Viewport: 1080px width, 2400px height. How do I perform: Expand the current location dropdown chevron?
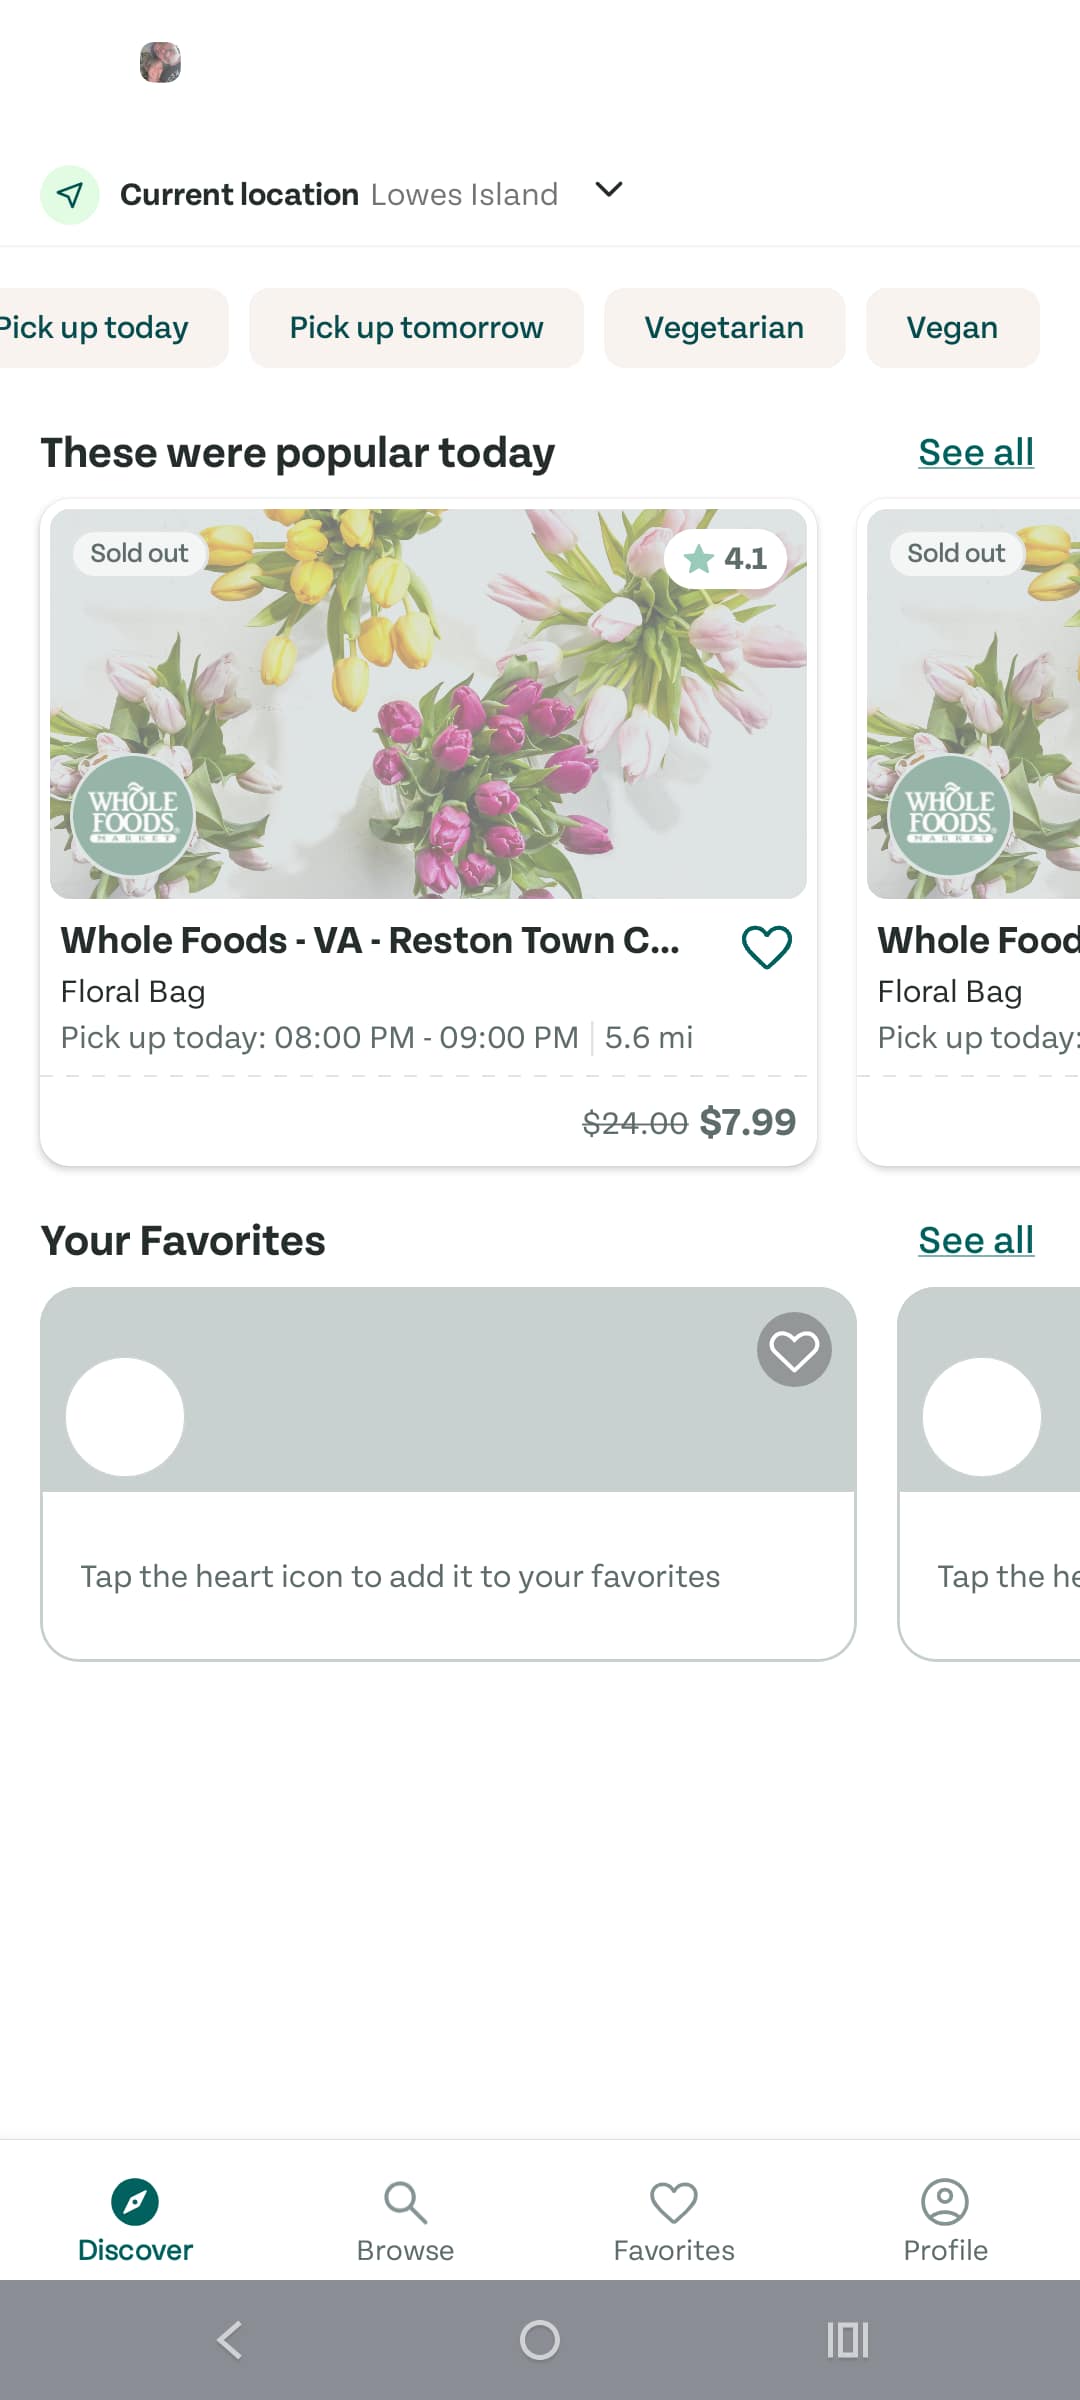(x=608, y=191)
